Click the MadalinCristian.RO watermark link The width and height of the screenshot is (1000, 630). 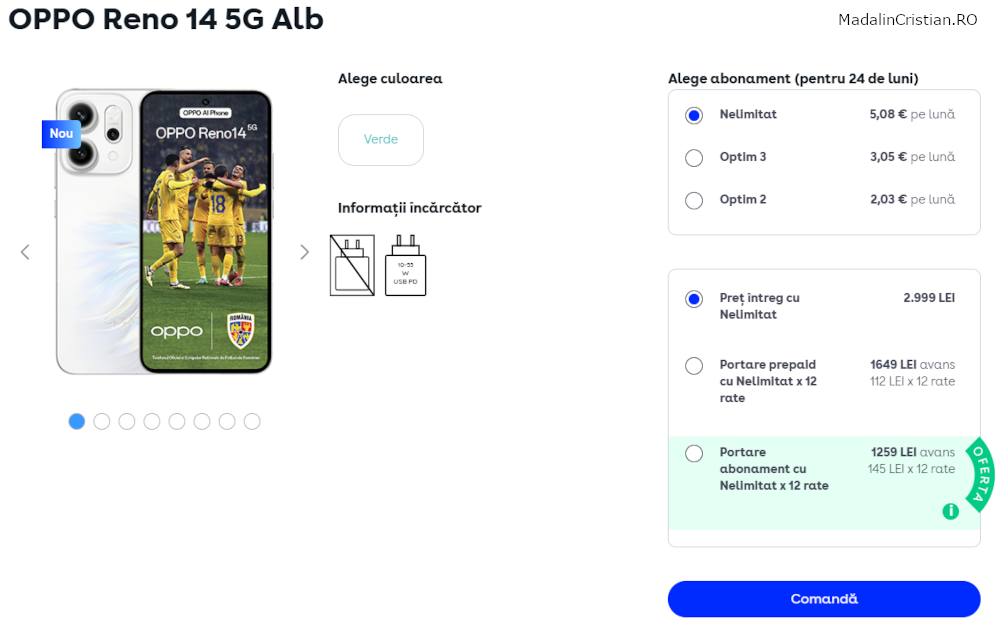(908, 20)
